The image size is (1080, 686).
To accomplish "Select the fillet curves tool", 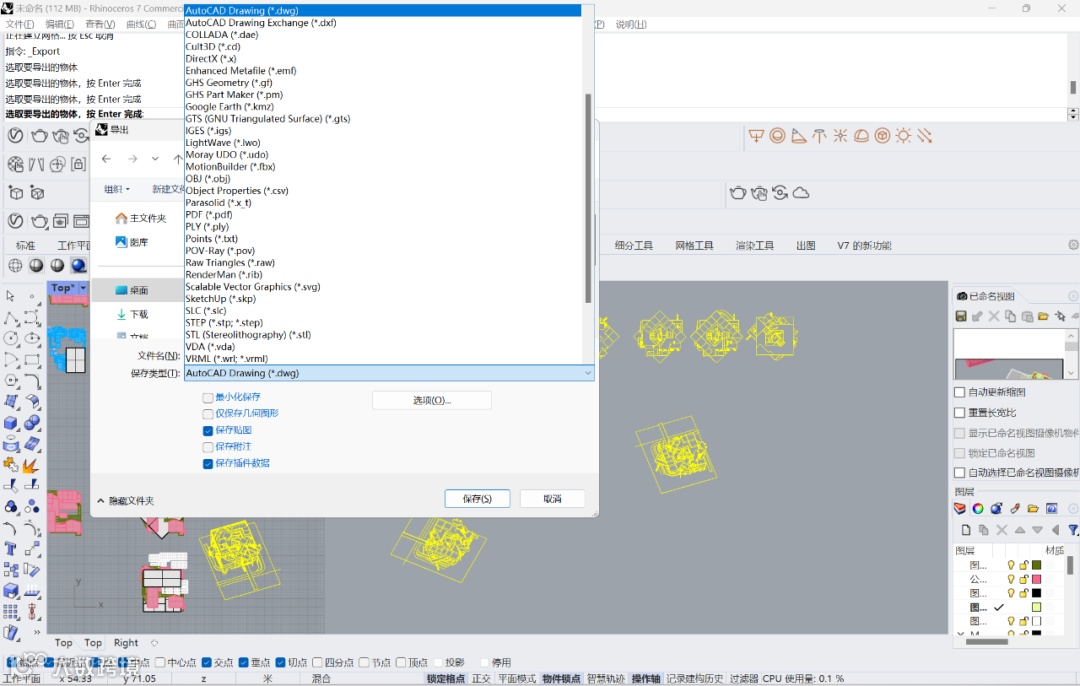I will pos(32,381).
